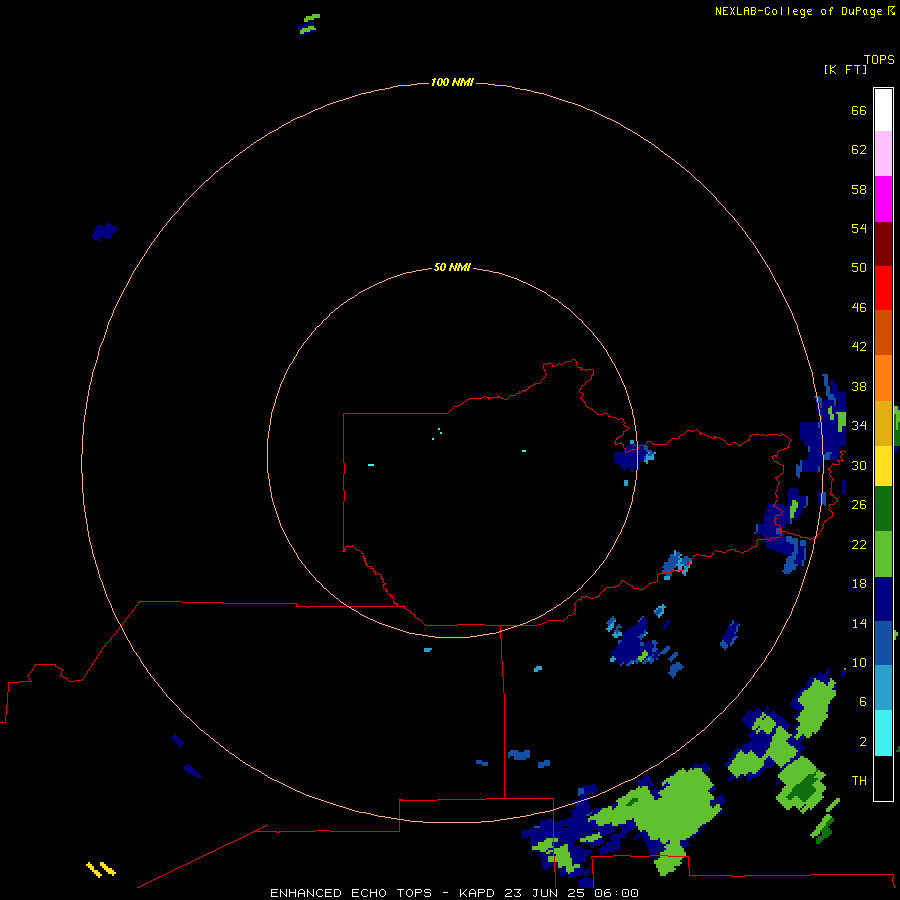Click the small green echo at top left
This screenshot has height=900, width=900.
(x=309, y=24)
